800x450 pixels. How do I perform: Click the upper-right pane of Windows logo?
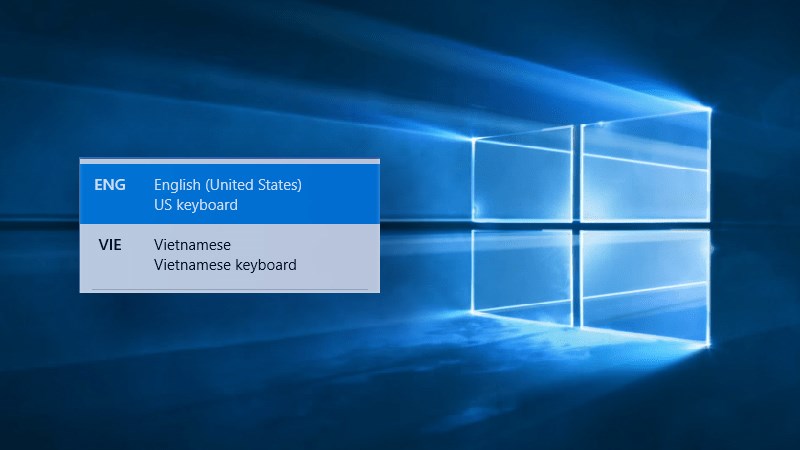(x=645, y=165)
